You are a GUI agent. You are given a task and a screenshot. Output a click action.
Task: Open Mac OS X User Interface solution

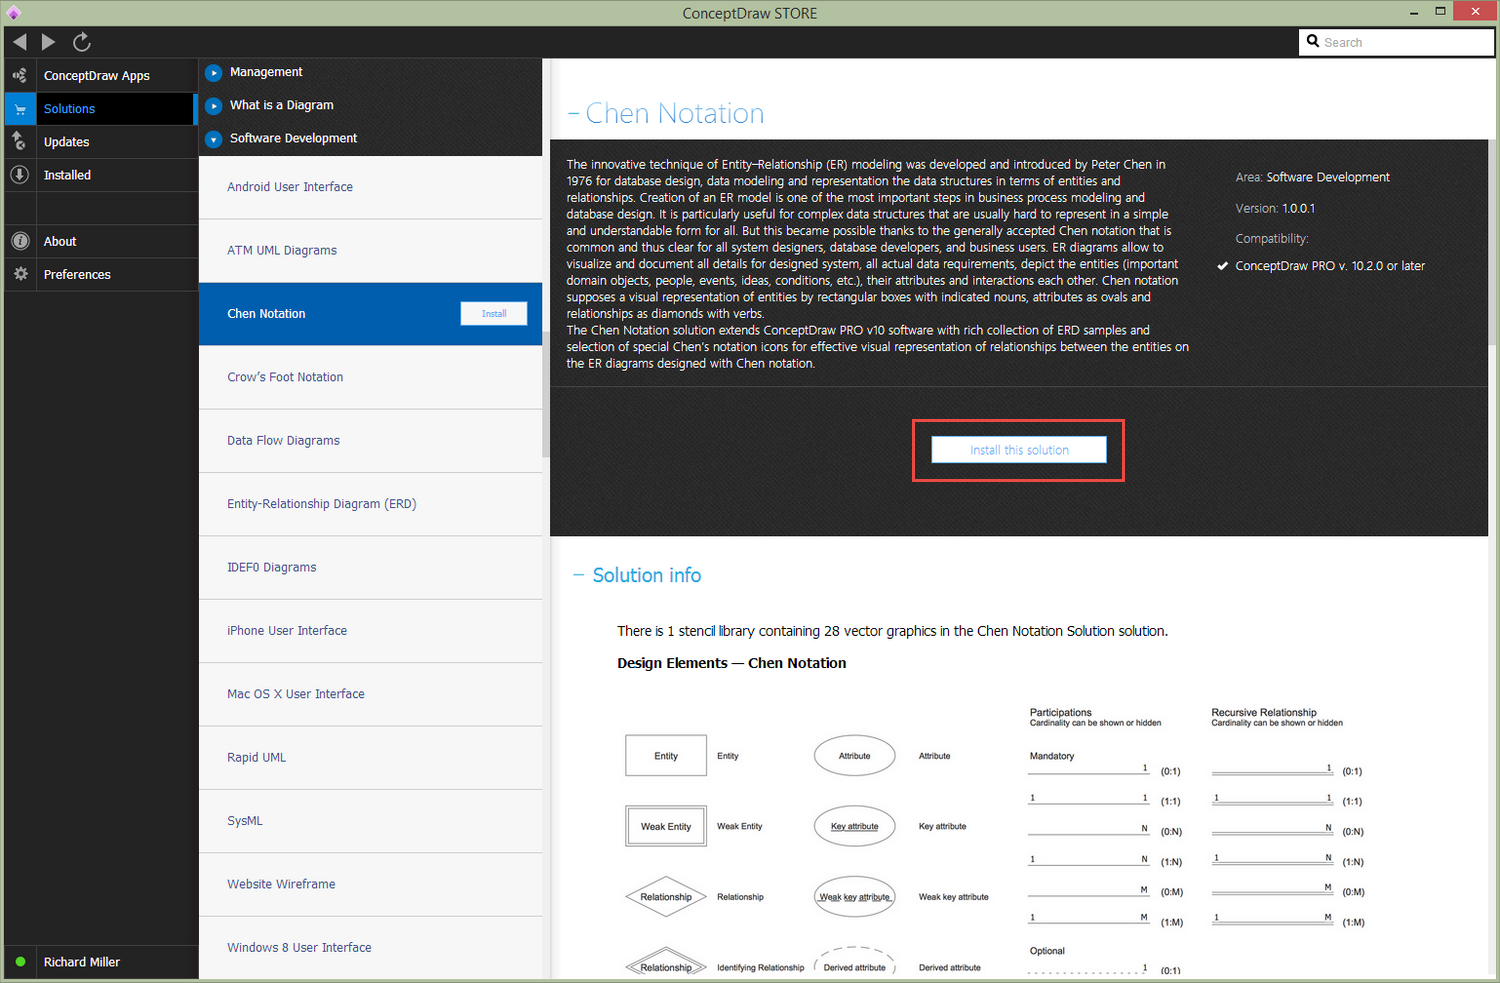coord(370,694)
